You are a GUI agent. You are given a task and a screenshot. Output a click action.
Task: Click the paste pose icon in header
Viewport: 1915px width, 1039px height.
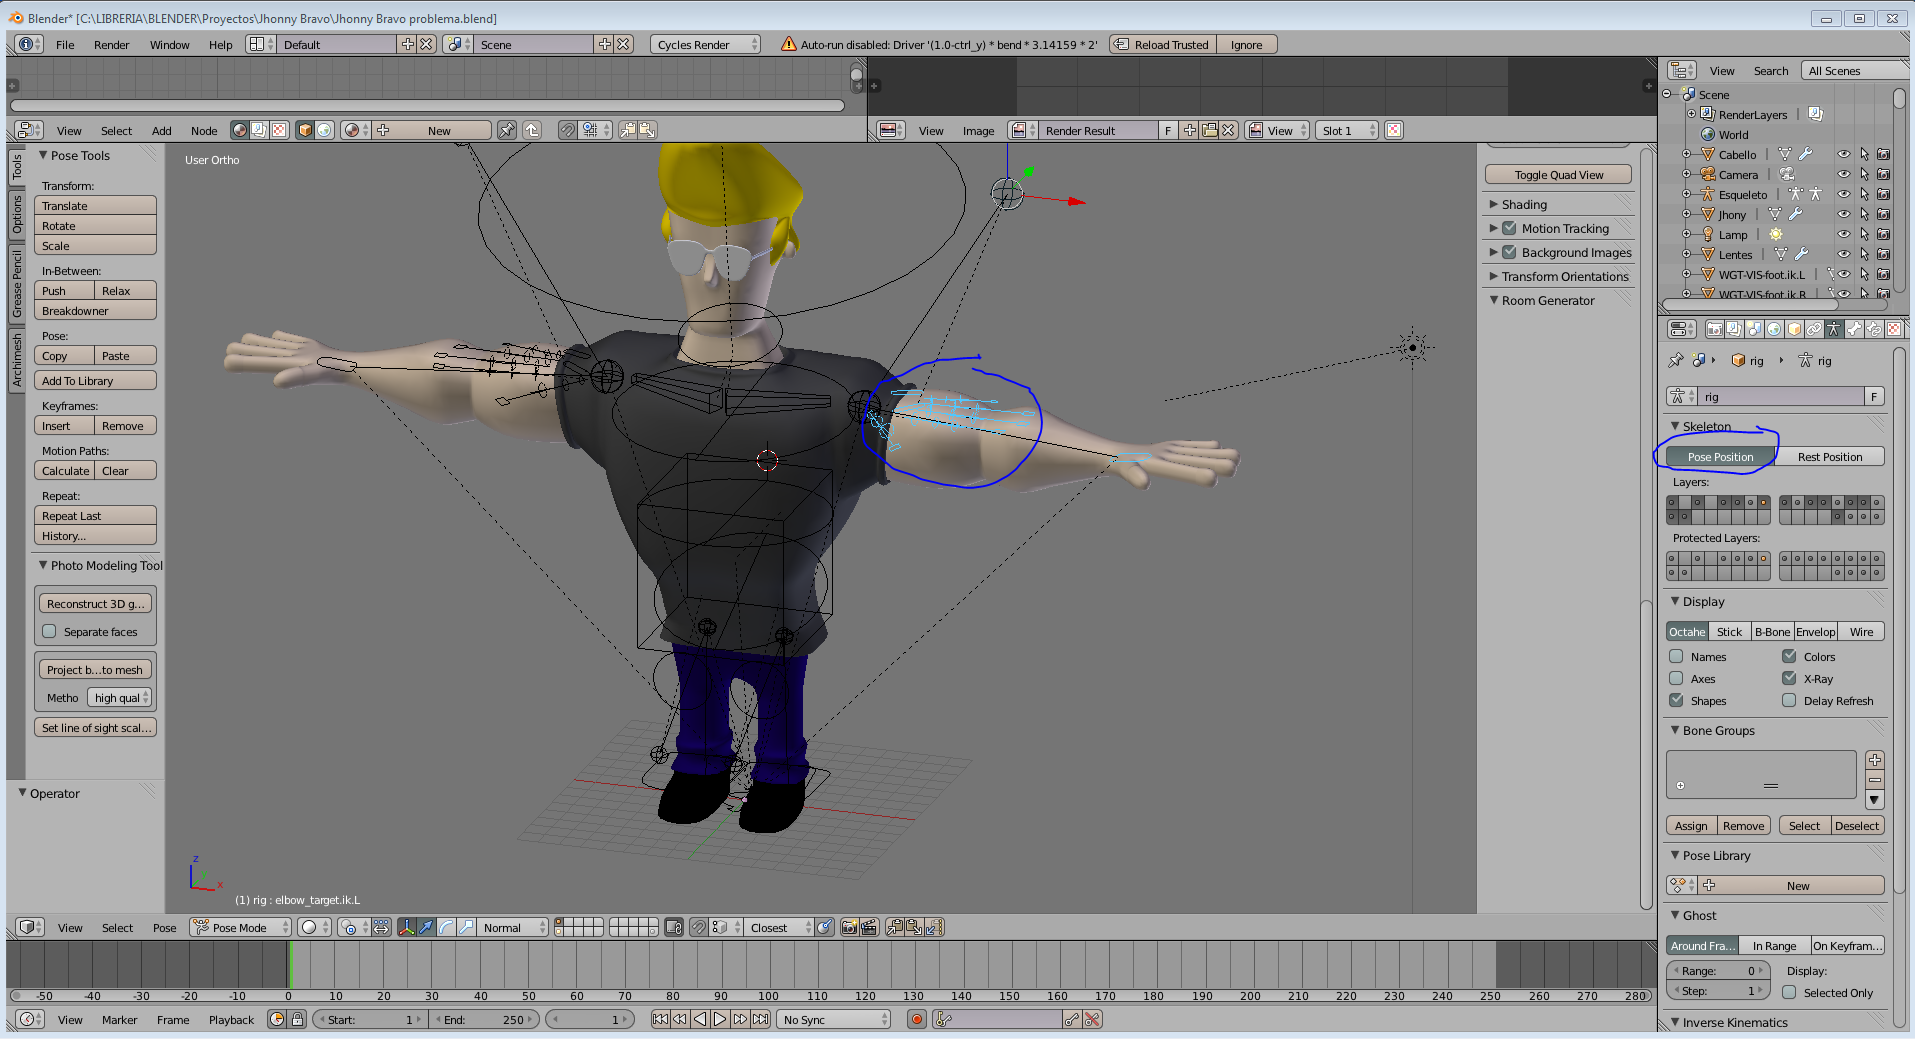915,927
